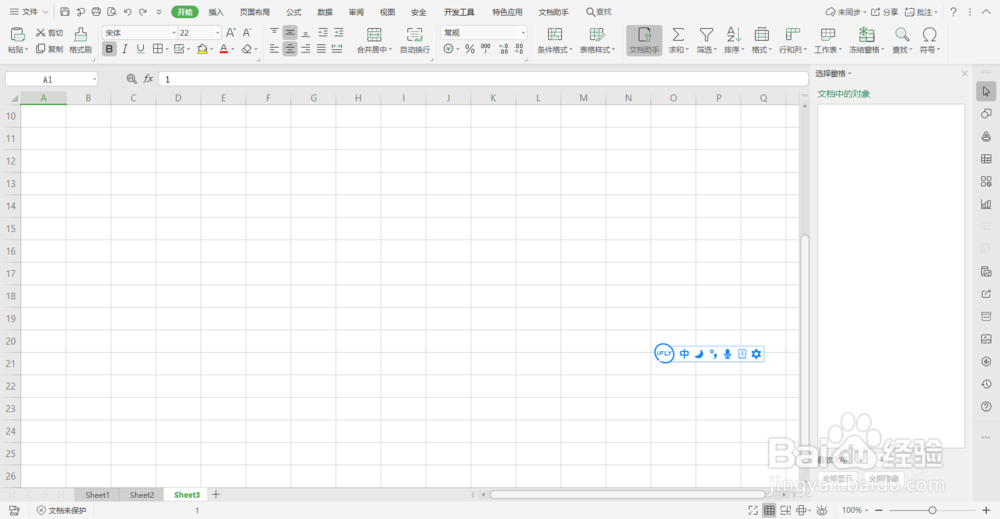Click the fill color bucket swatch
The height and width of the screenshot is (519, 1000).
(202, 49)
